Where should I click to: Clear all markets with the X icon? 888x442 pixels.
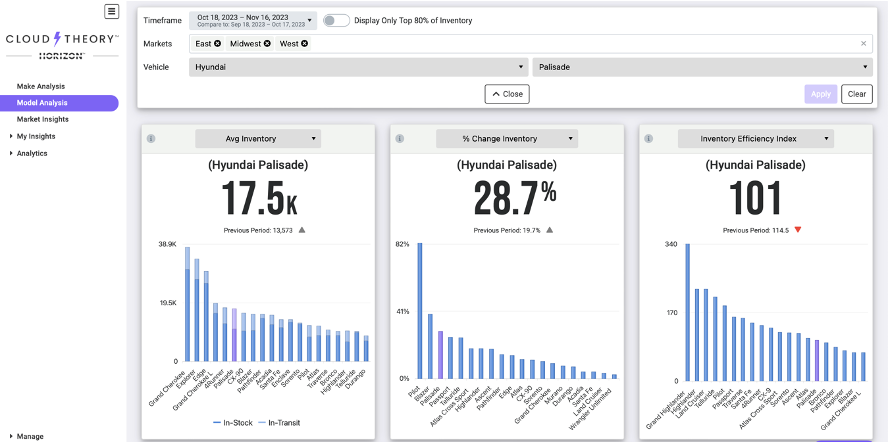click(x=864, y=44)
